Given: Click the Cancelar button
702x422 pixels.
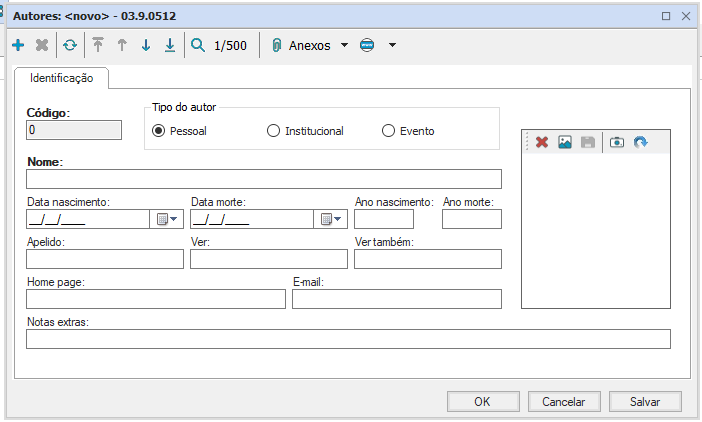Looking at the screenshot, I should click(x=563, y=401).
